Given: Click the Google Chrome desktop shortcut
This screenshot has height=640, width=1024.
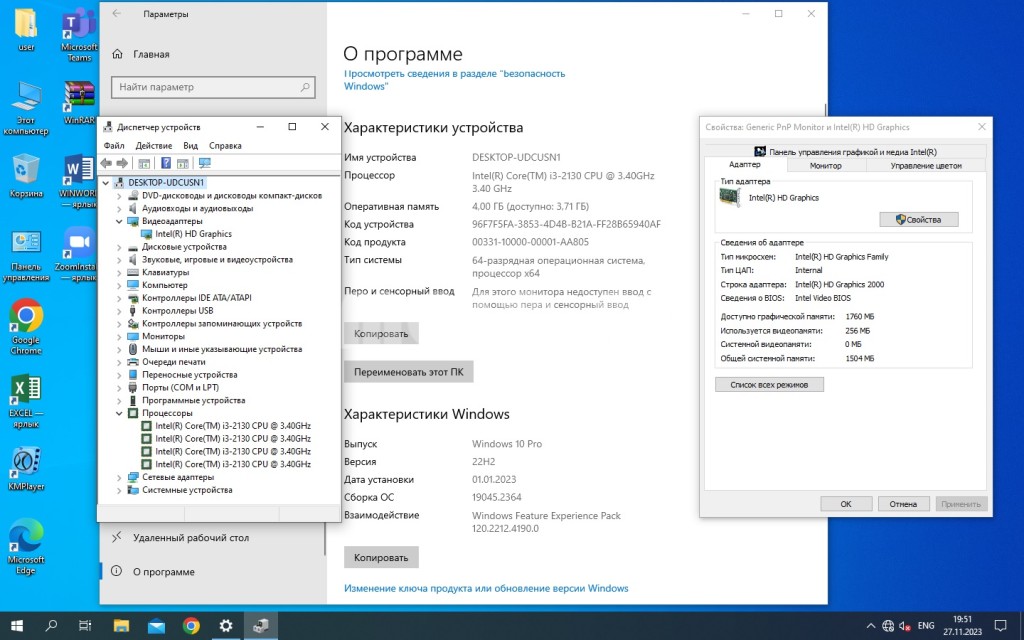Looking at the screenshot, I should click(26, 322).
